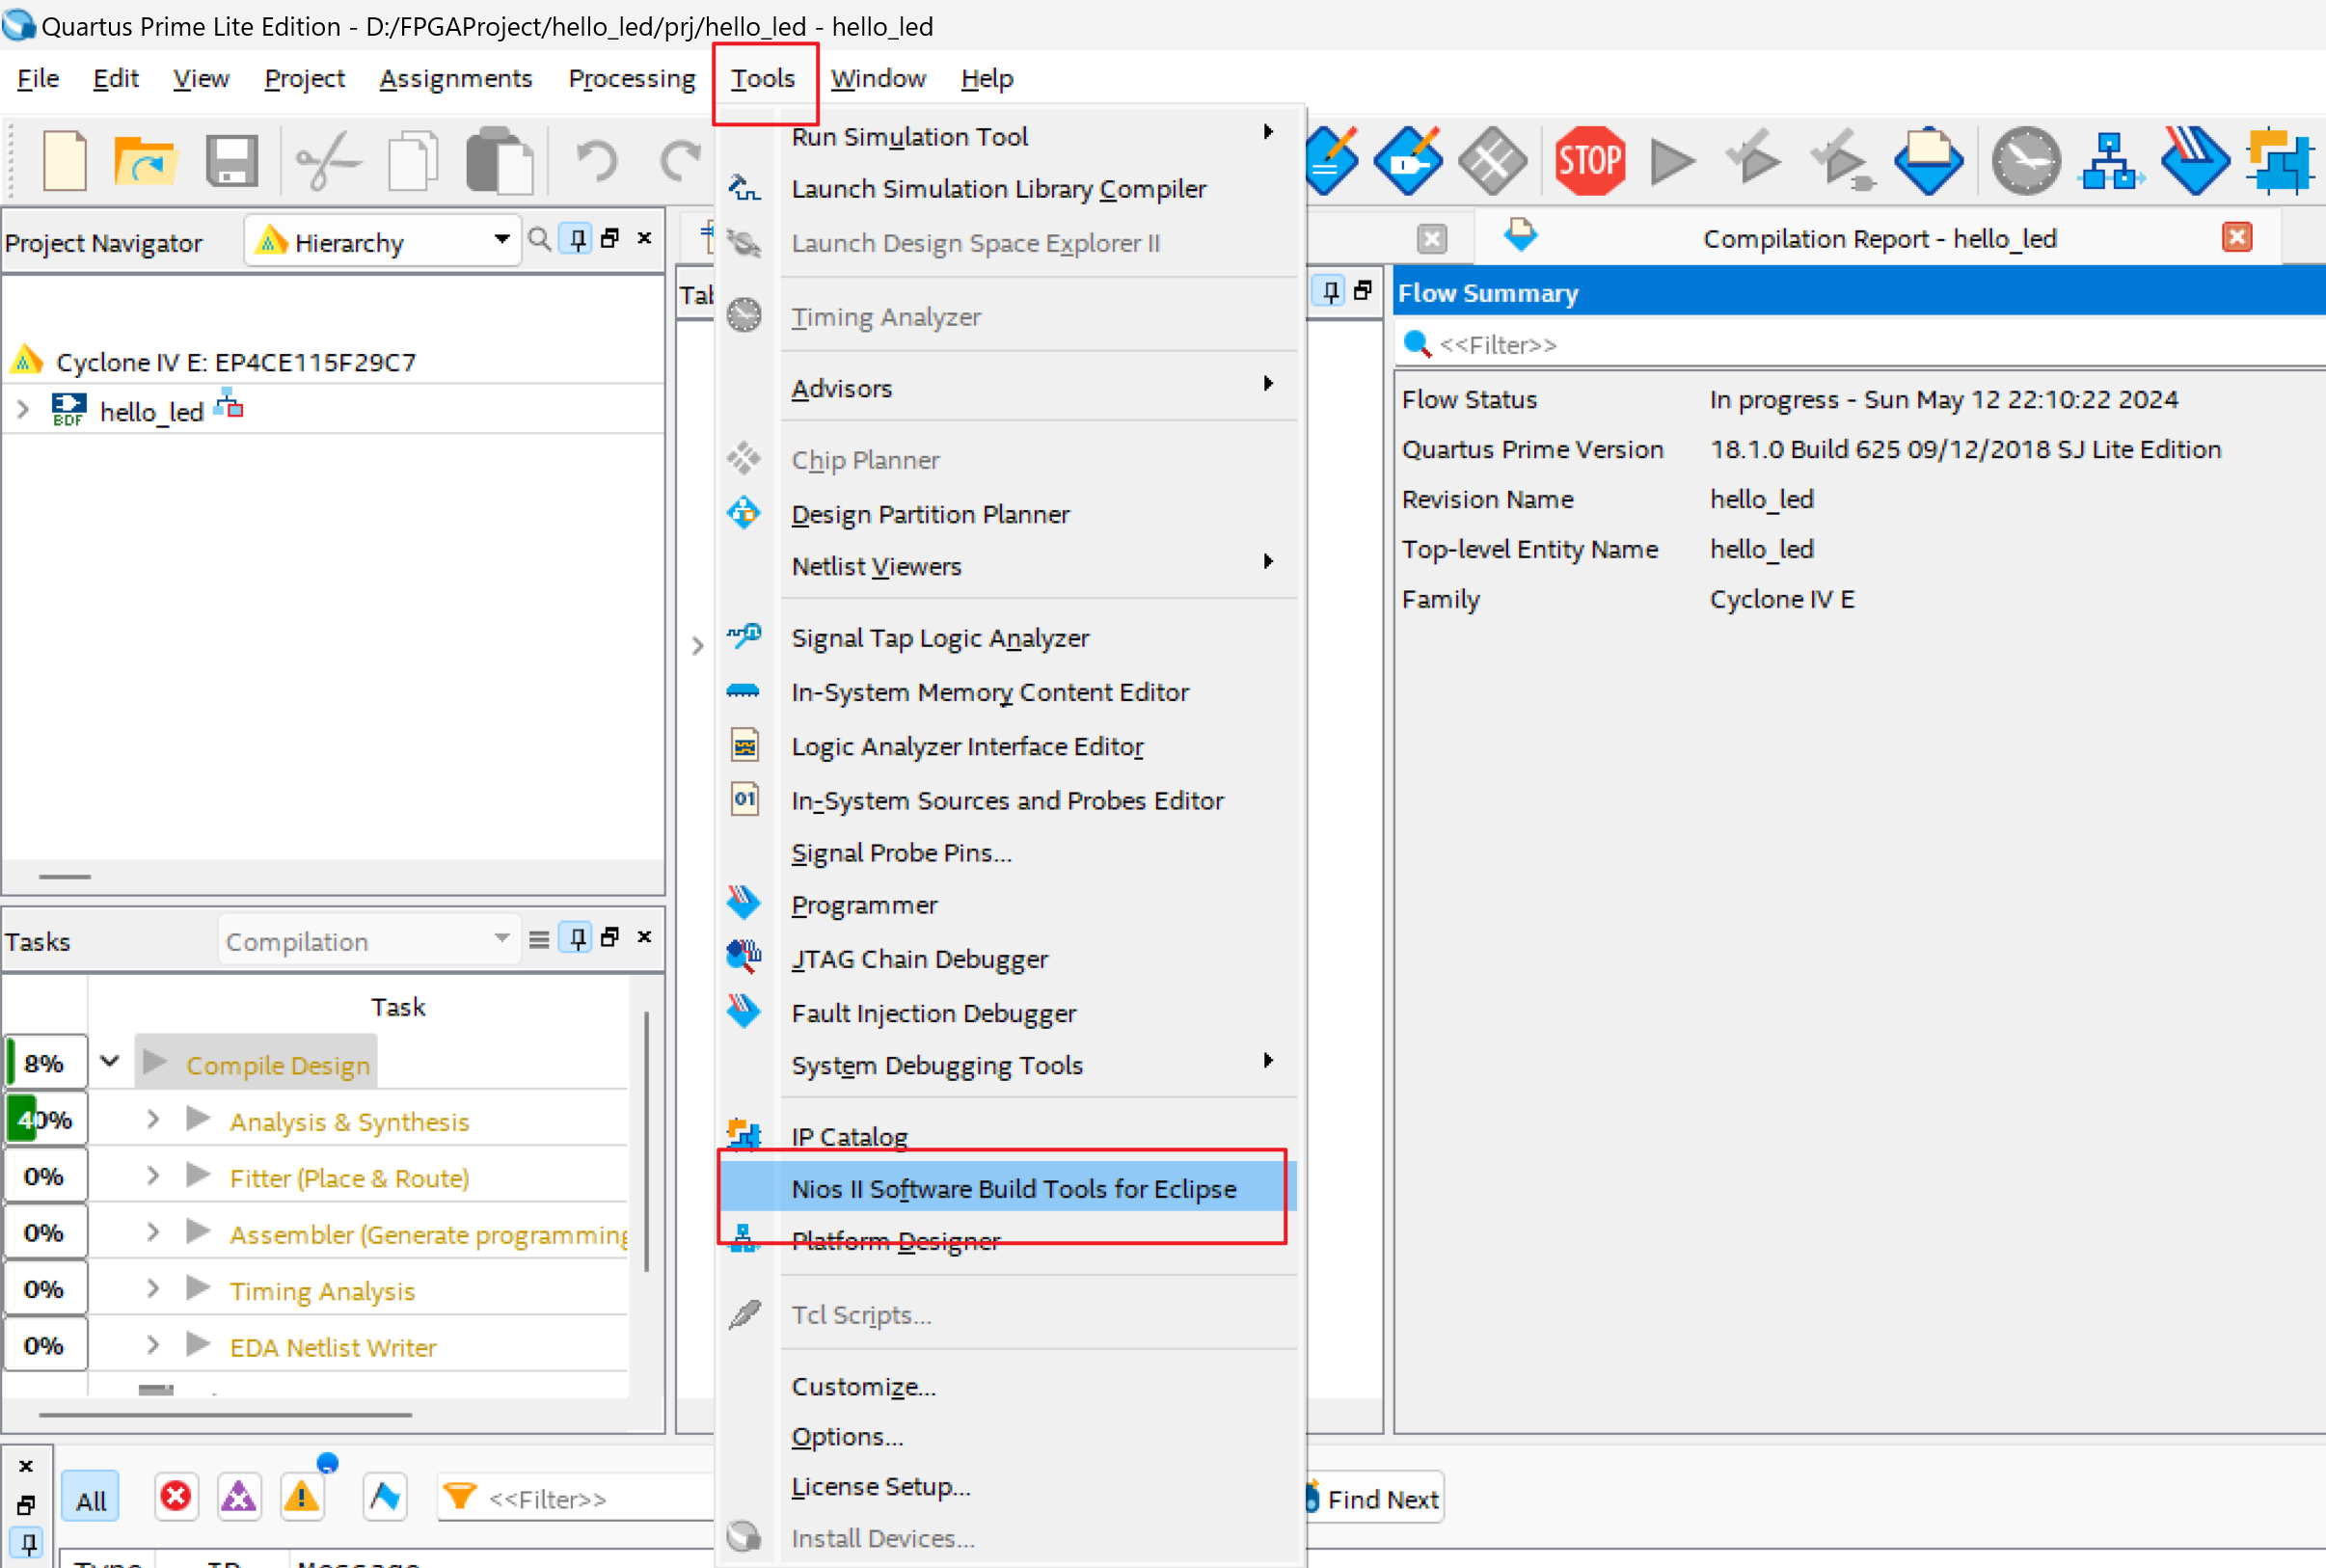Image resolution: width=2326 pixels, height=1568 pixels.
Task: Click the Compile Design 8% progress bar
Action: coord(46,1062)
